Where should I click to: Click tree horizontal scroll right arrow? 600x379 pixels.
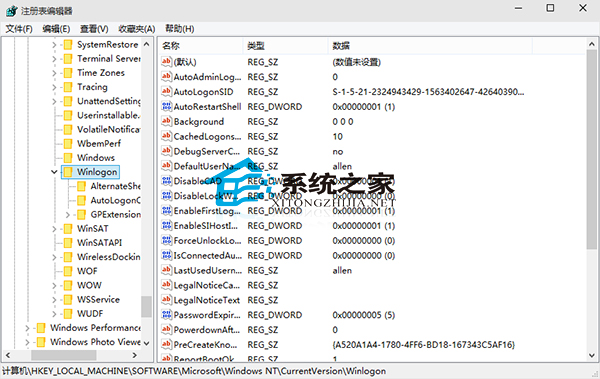tap(135, 355)
